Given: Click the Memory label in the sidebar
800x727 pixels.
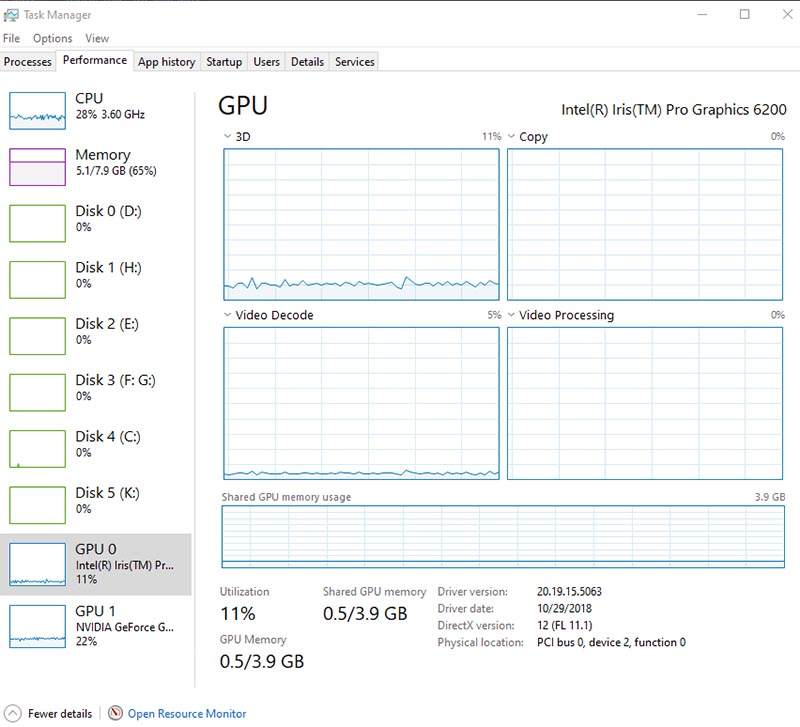Looking at the screenshot, I should 103,155.
